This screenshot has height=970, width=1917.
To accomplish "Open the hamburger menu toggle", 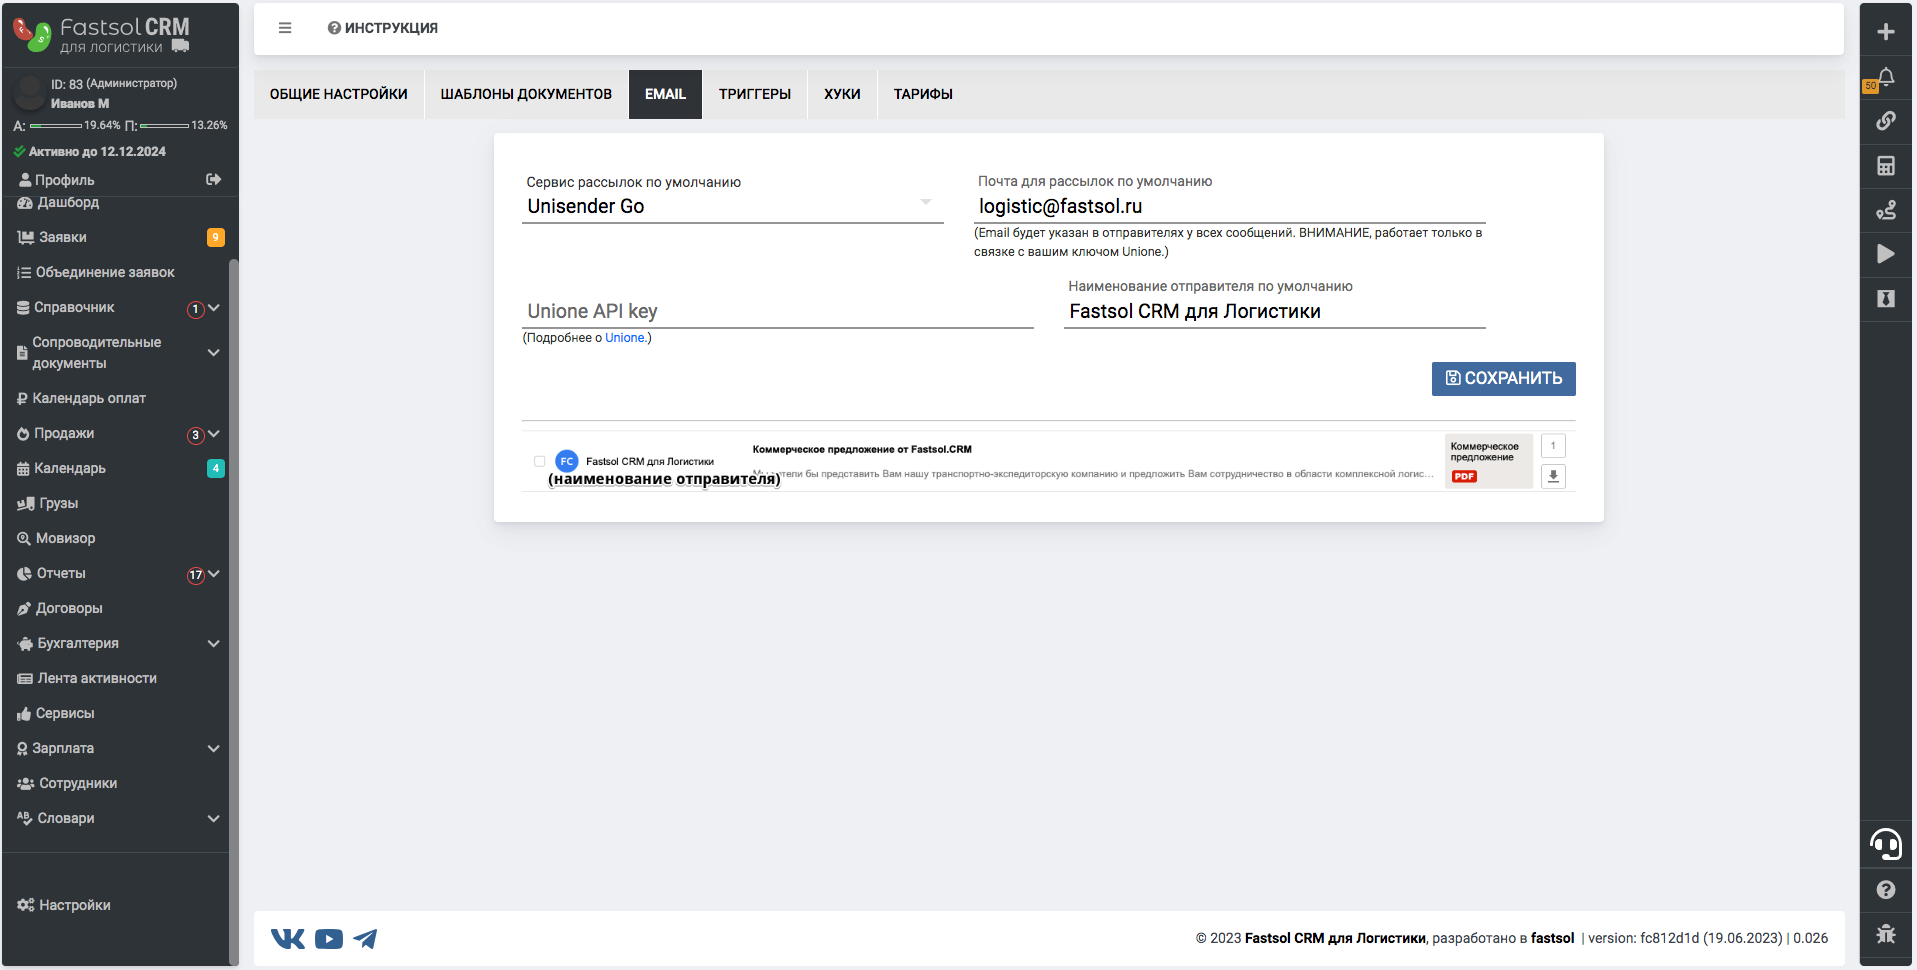I will (285, 28).
